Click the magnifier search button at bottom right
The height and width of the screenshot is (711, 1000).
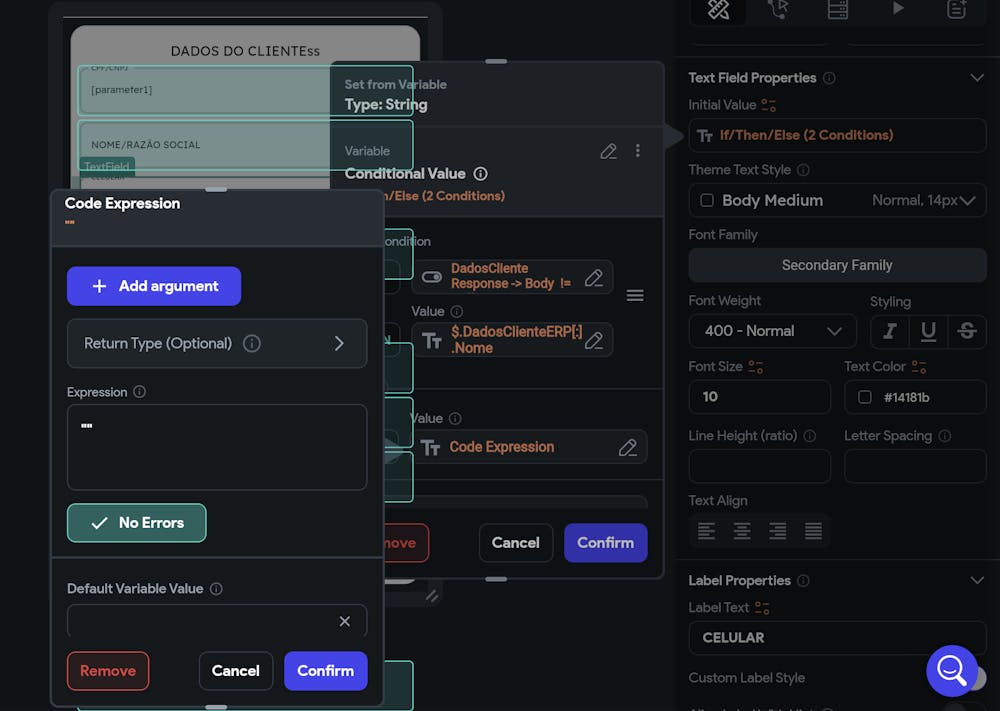click(952, 672)
